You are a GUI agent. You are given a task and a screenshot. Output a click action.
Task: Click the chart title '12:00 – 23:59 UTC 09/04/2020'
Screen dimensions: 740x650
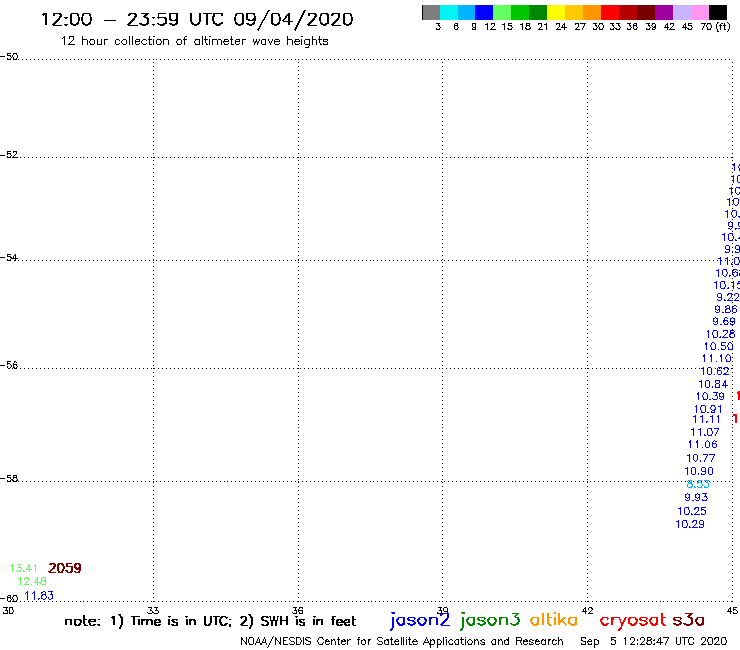pyautogui.click(x=197, y=20)
